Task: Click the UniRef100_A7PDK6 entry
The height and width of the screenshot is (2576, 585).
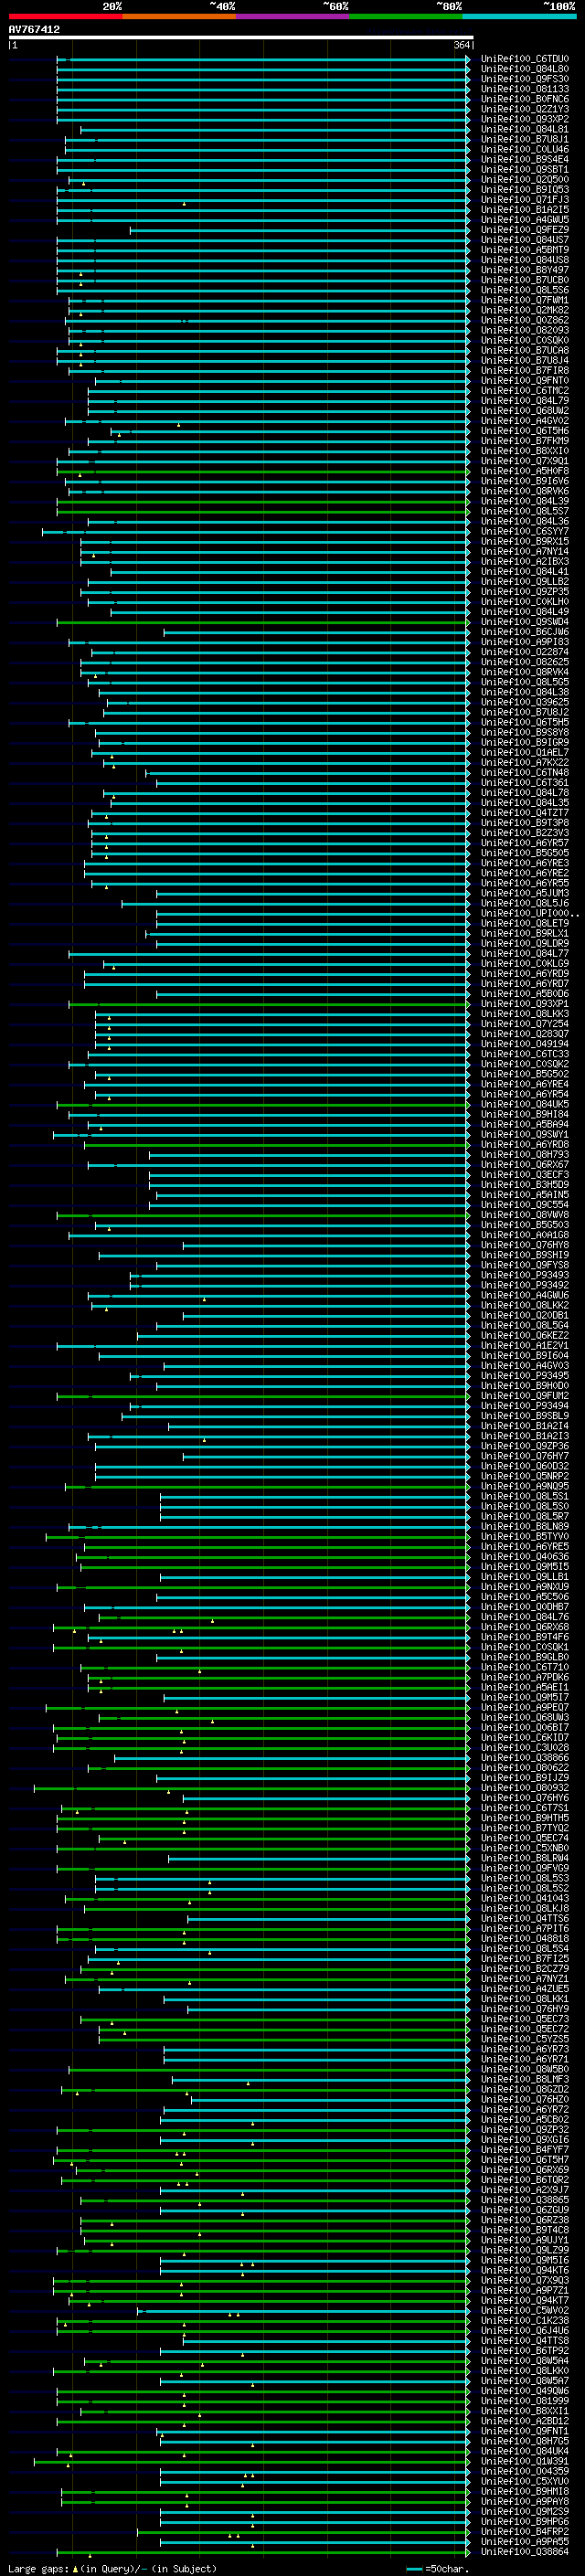Action: (x=525, y=1678)
